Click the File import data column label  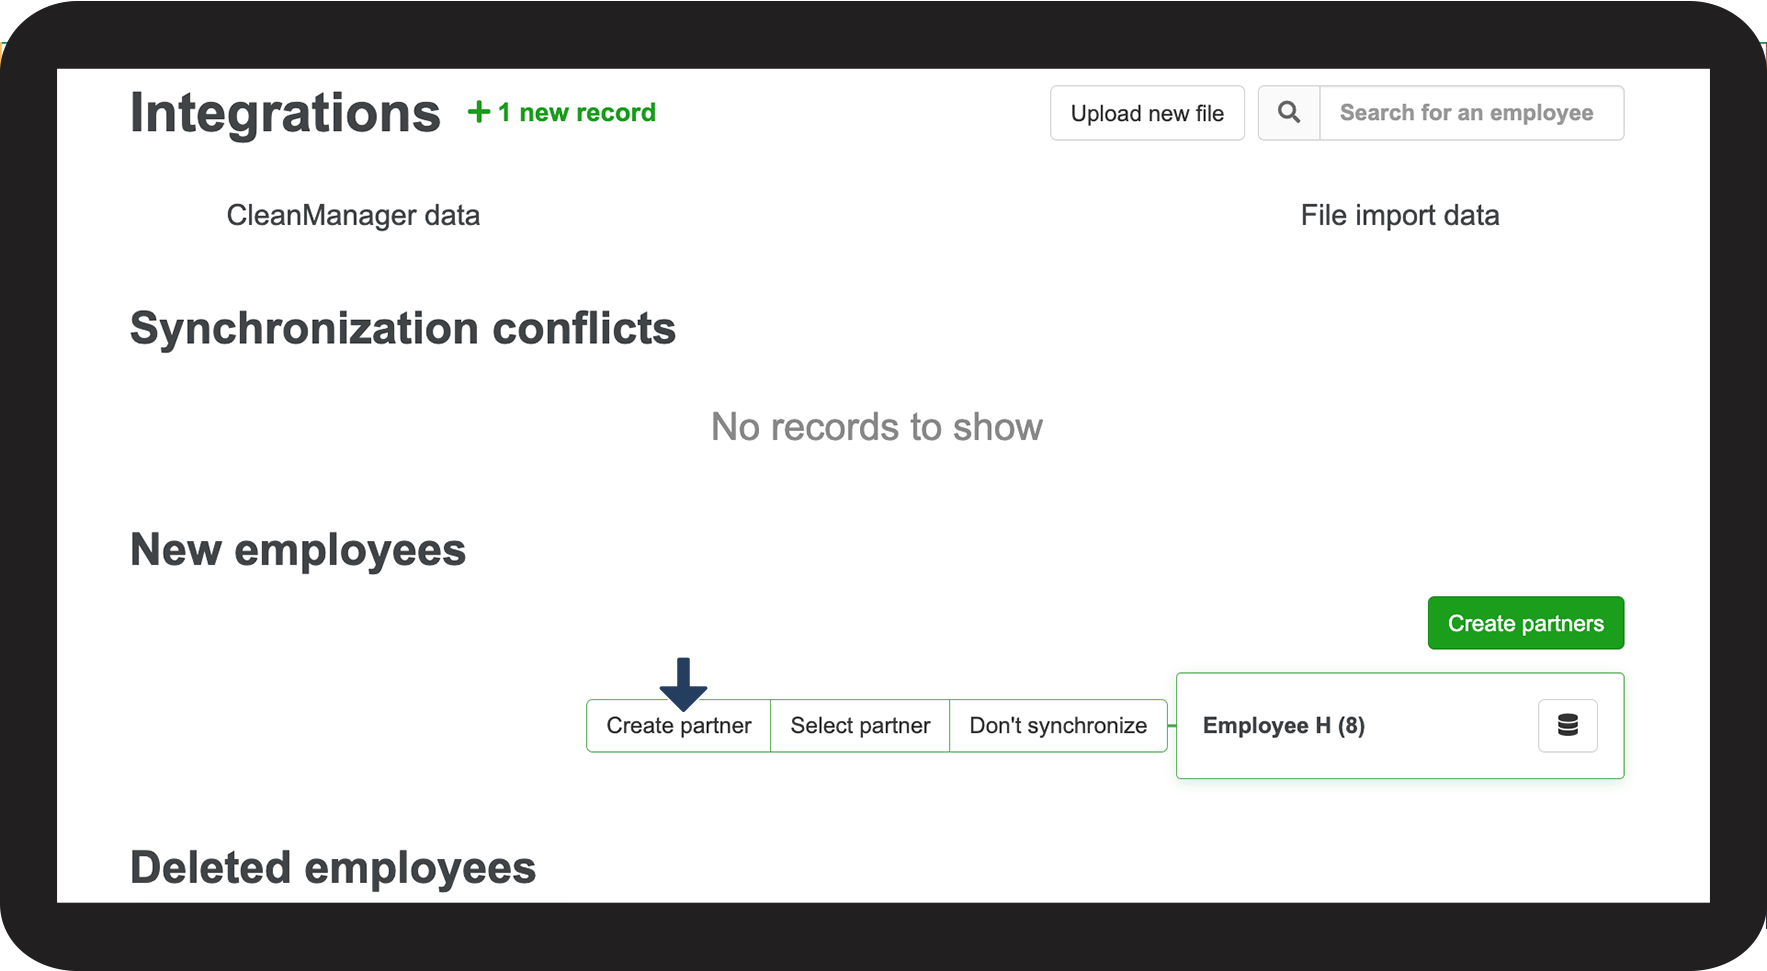click(x=1399, y=215)
